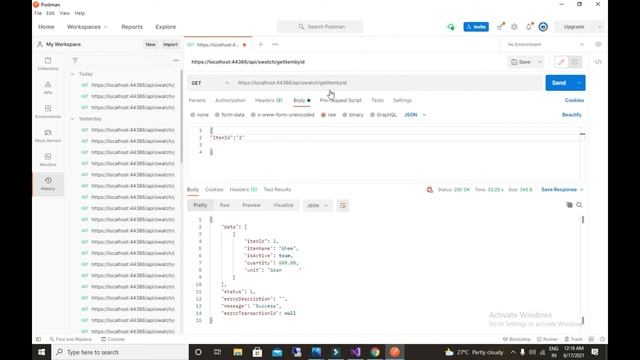Search the response with magnifier icon
640x360 pixels.
click(x=579, y=205)
